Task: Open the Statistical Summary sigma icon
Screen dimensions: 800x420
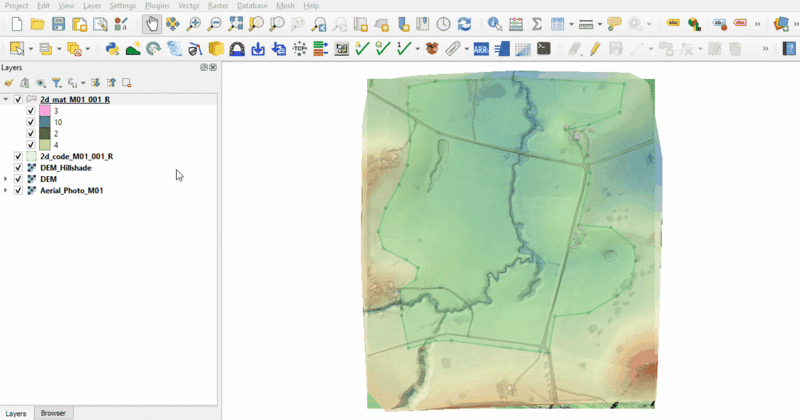Action: click(537, 24)
